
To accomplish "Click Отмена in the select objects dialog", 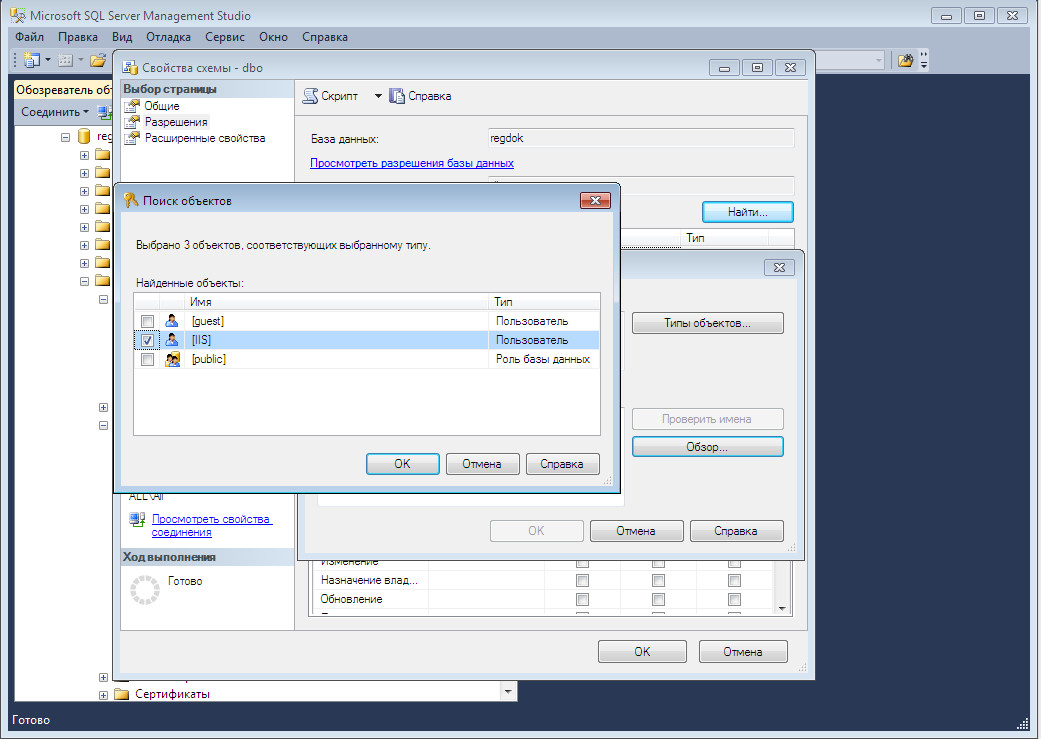I will click(x=636, y=531).
